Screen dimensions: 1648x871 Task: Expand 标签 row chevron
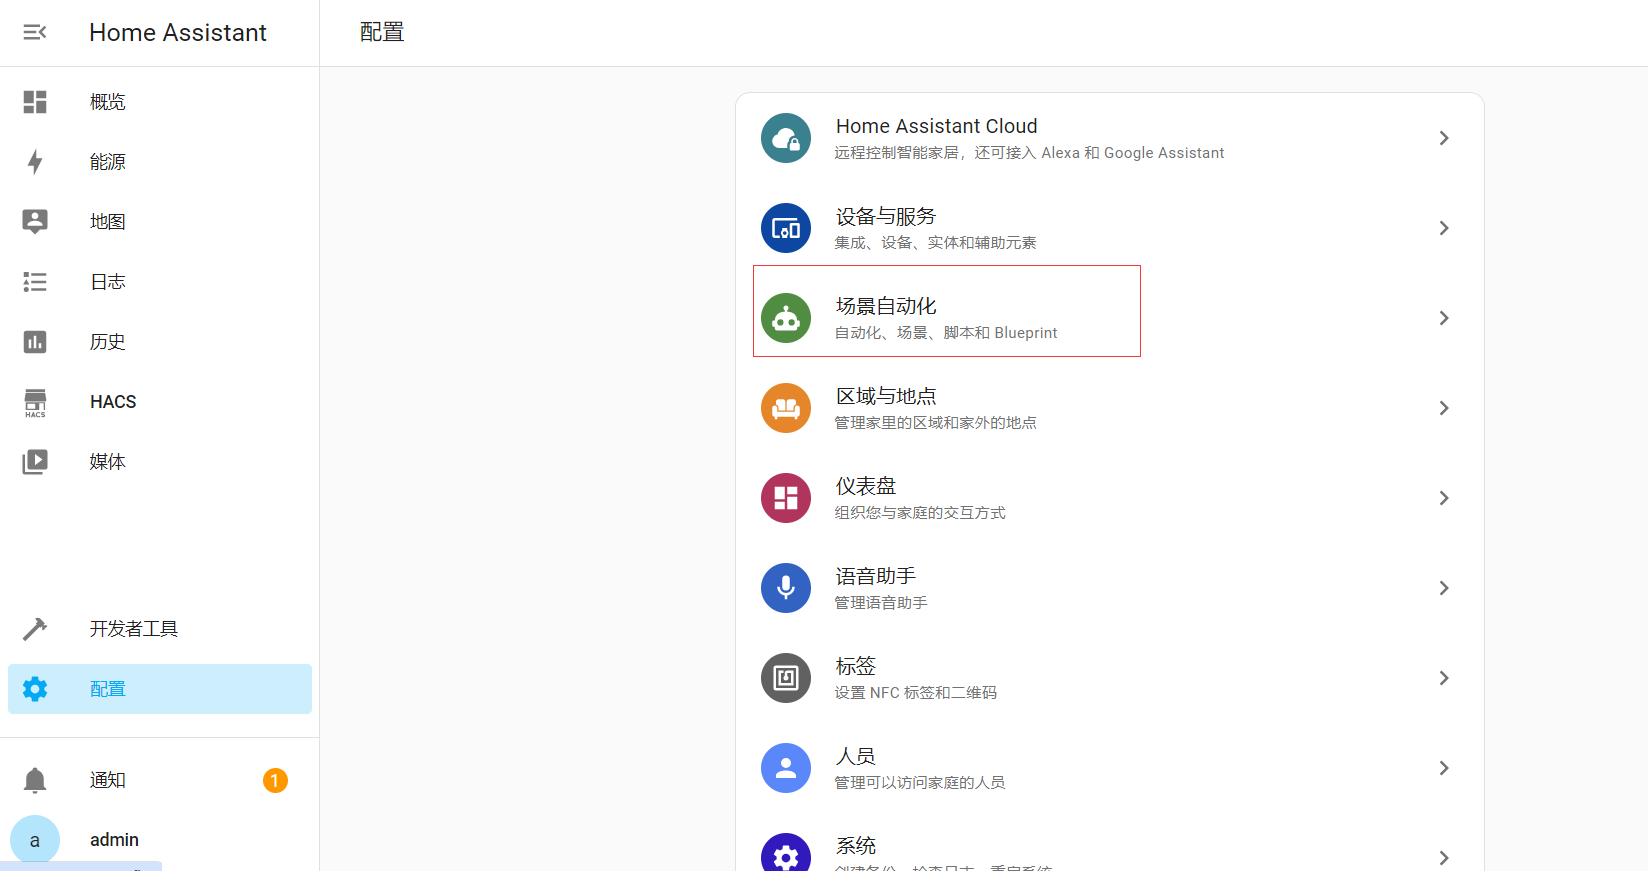pos(1444,678)
